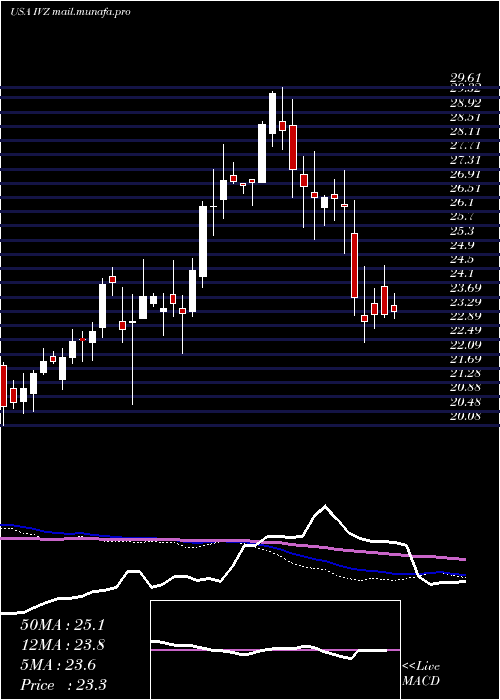Click the 20.08 price axis label
The width and height of the screenshot is (500, 700).
tap(465, 416)
